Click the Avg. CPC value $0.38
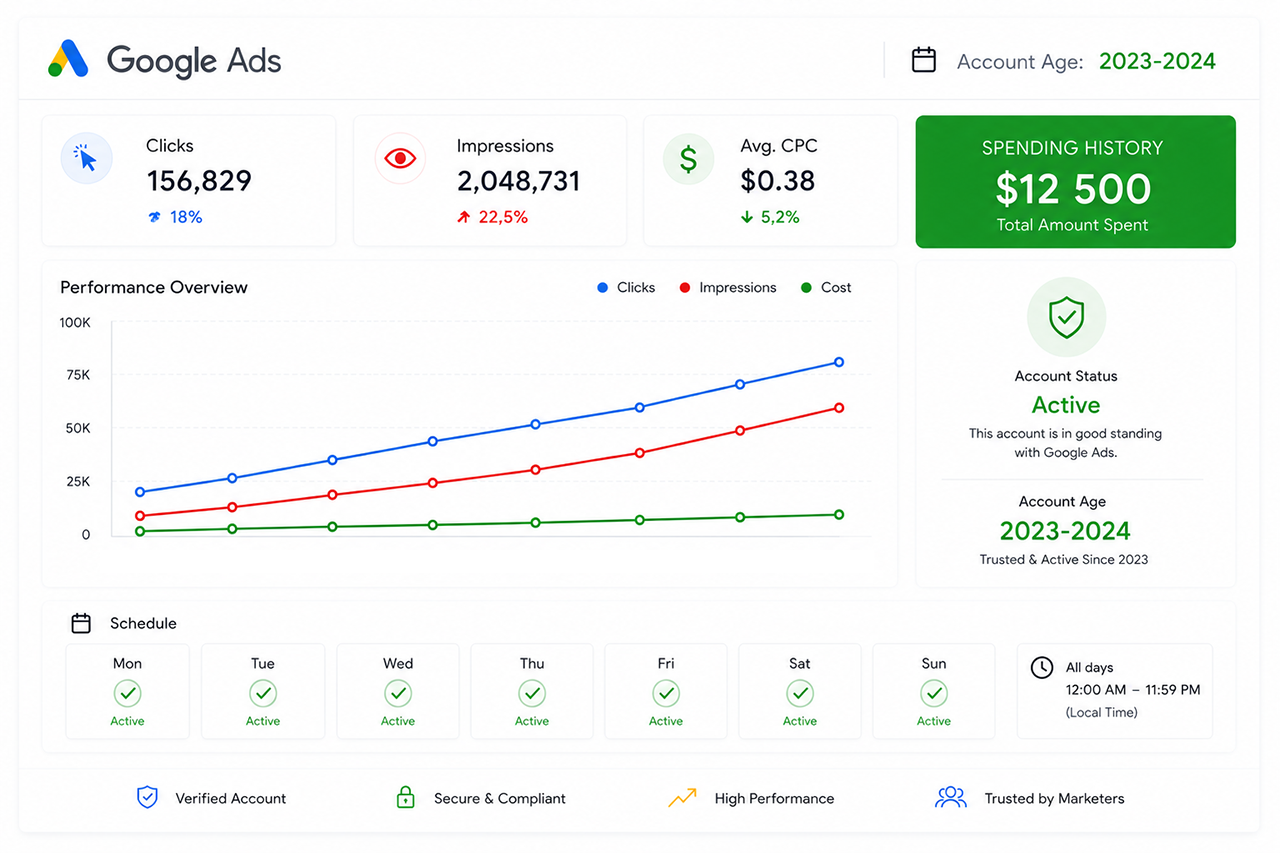This screenshot has height=853, width=1280. [778, 181]
